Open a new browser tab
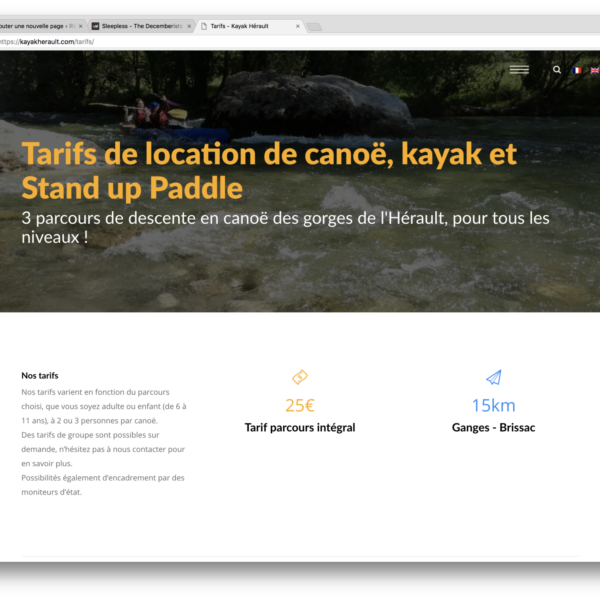600x600 pixels. click(x=314, y=26)
